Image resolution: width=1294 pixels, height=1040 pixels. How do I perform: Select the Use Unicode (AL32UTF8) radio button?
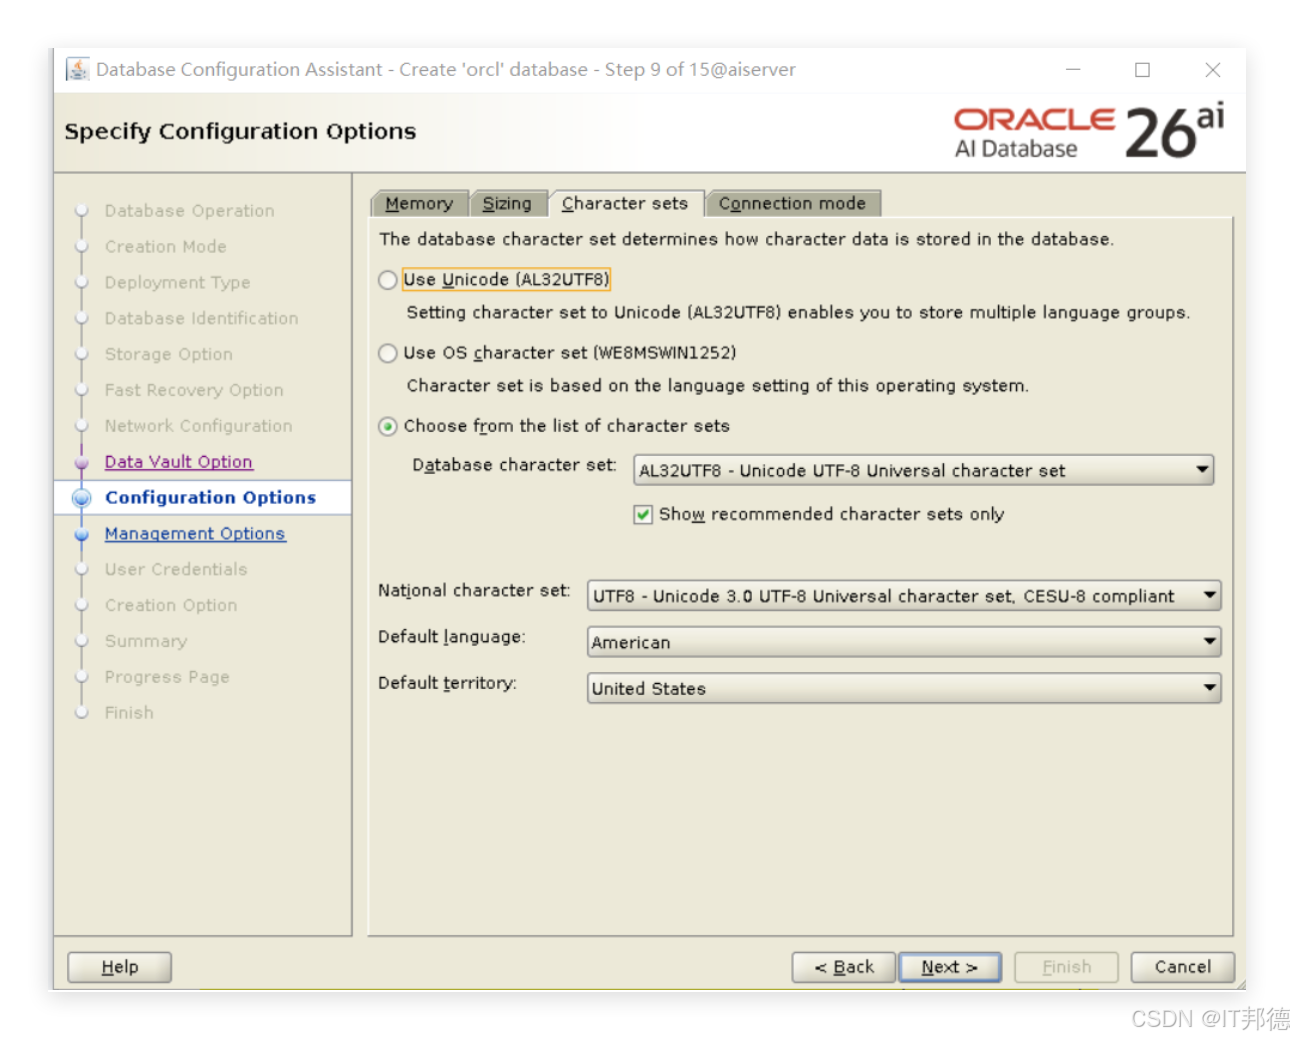click(x=388, y=280)
